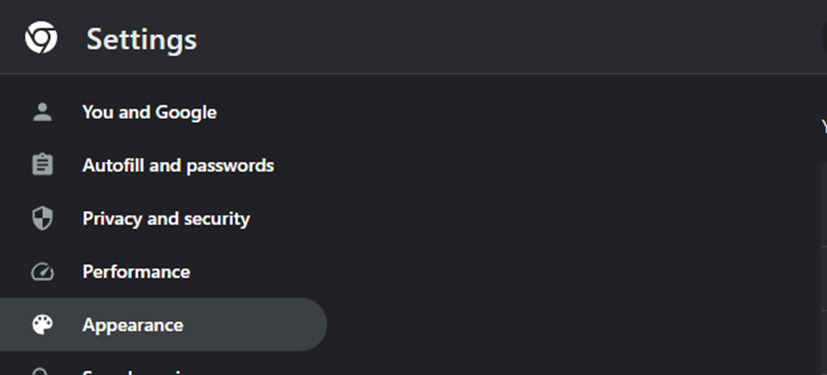827x375 pixels.
Task: Click the word security in the Privacy item
Action: [x=216, y=219]
